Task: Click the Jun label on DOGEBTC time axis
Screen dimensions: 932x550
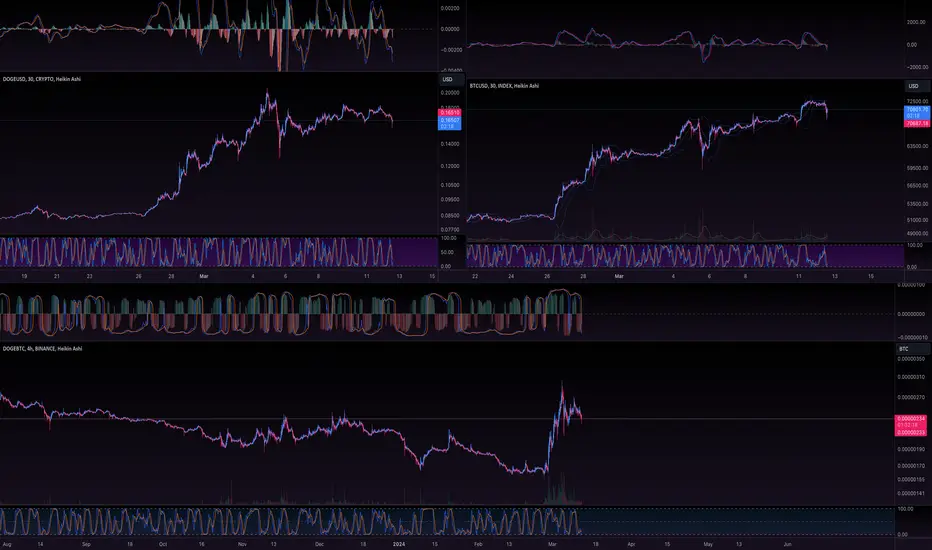Action: (x=788, y=544)
